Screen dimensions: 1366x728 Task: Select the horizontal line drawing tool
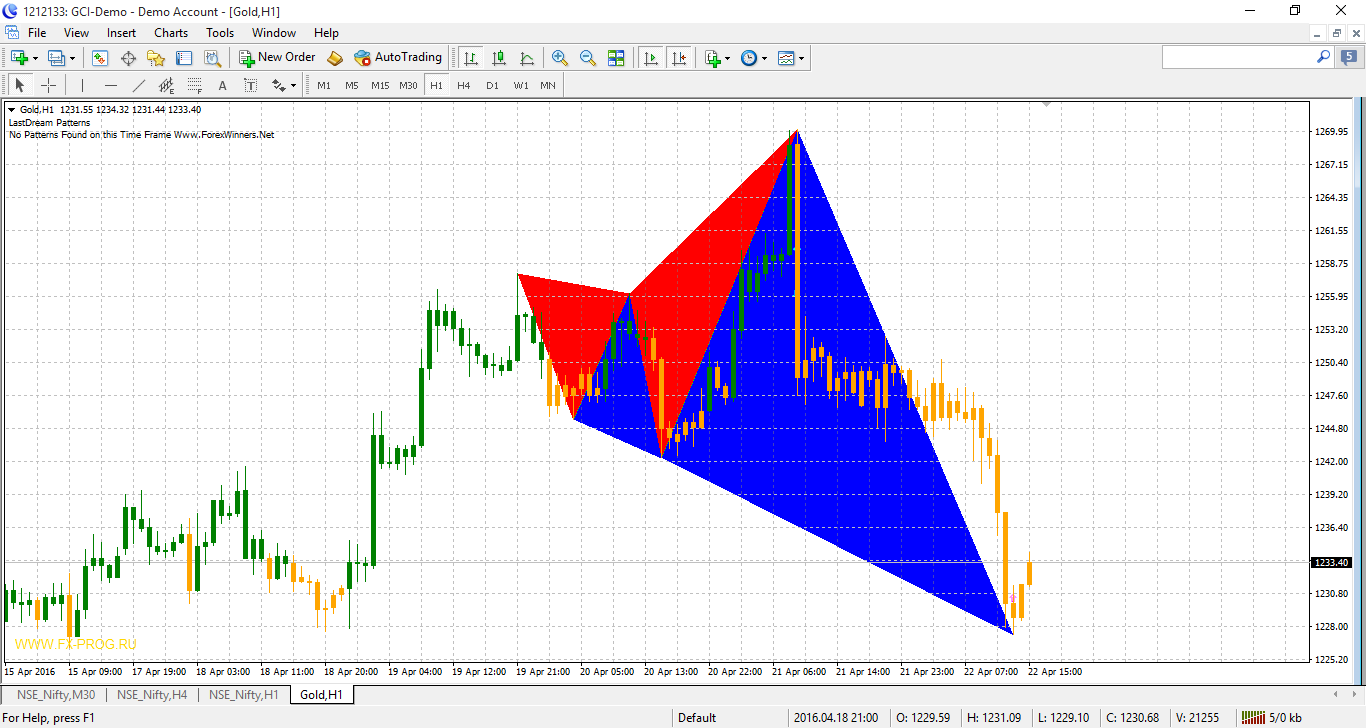[110, 84]
